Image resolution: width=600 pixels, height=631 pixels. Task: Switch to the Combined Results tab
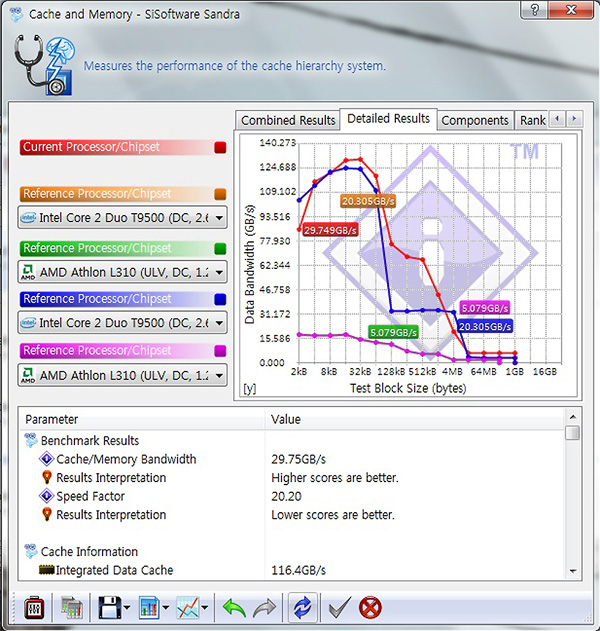288,120
